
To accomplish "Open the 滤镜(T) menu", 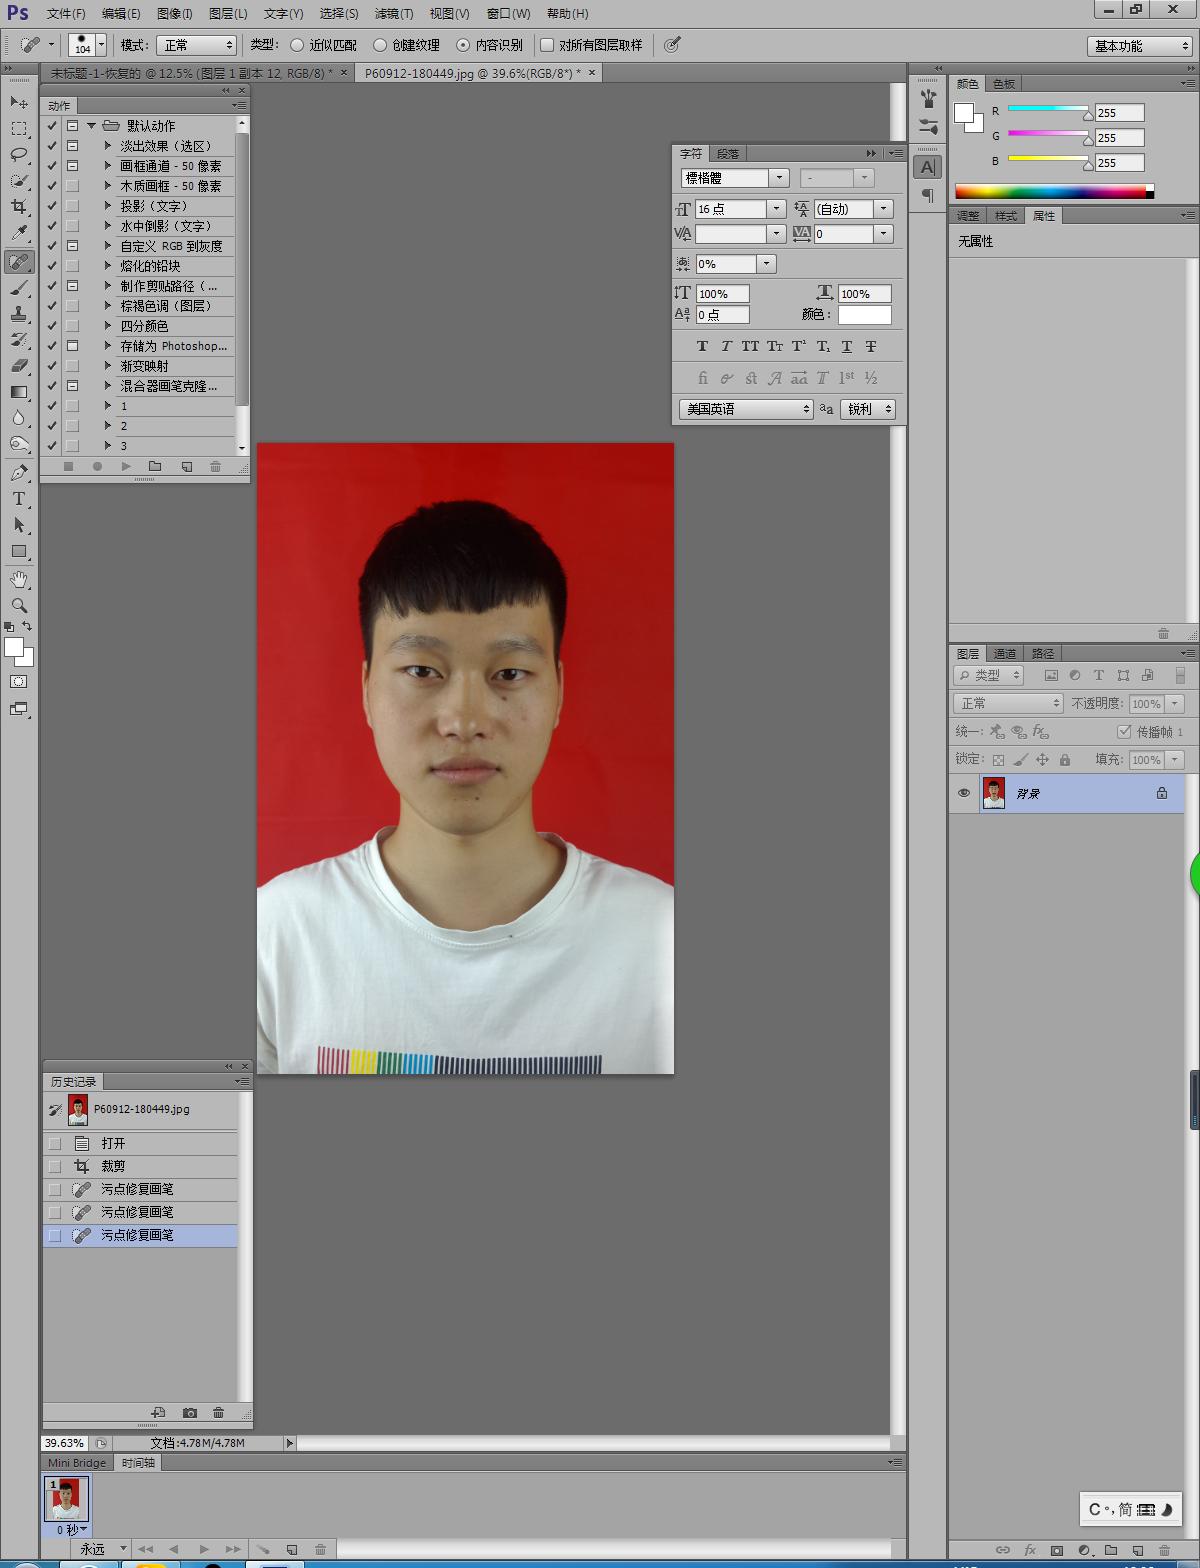I will click(x=393, y=14).
